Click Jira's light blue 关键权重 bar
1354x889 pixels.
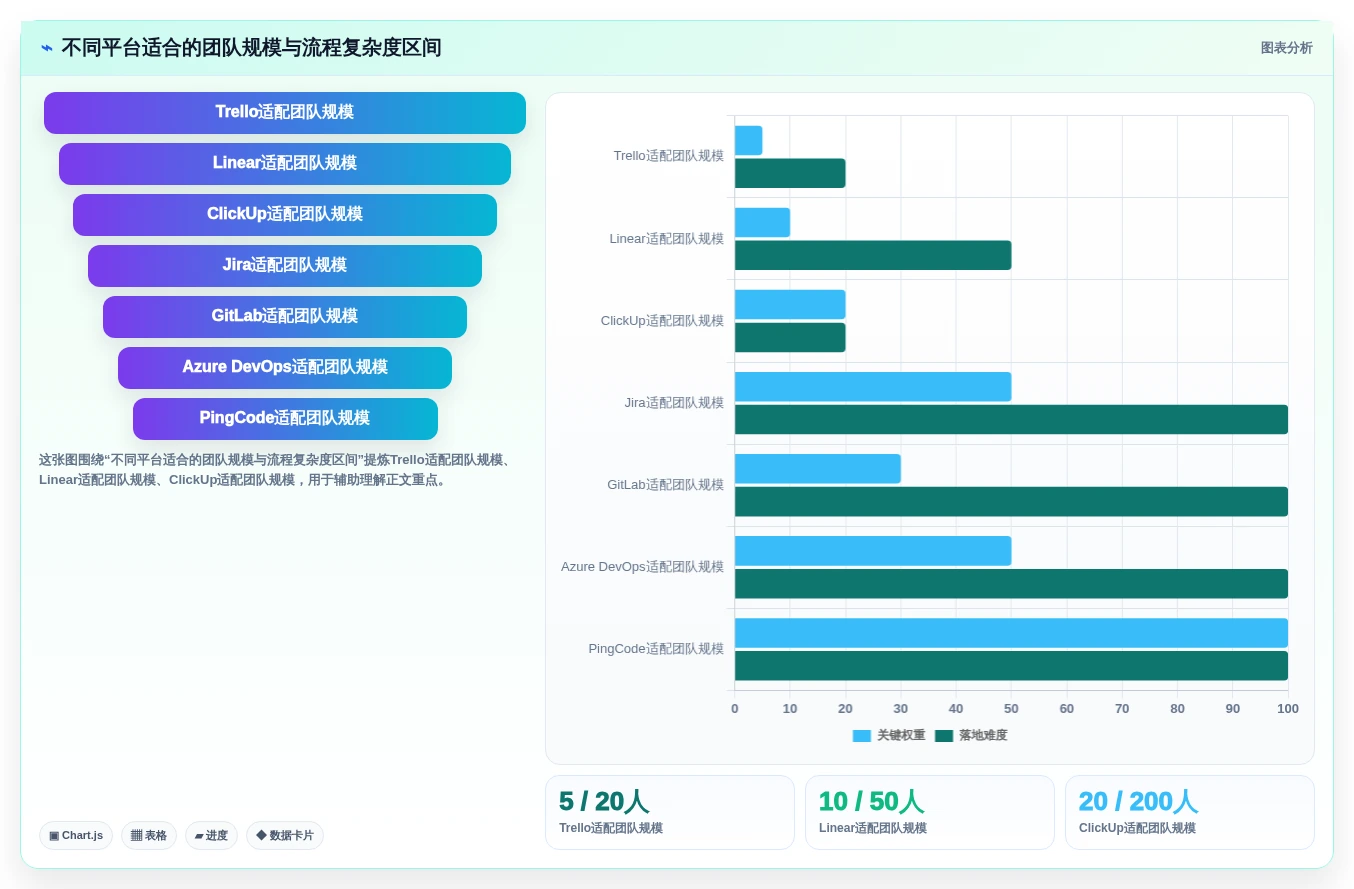point(873,387)
